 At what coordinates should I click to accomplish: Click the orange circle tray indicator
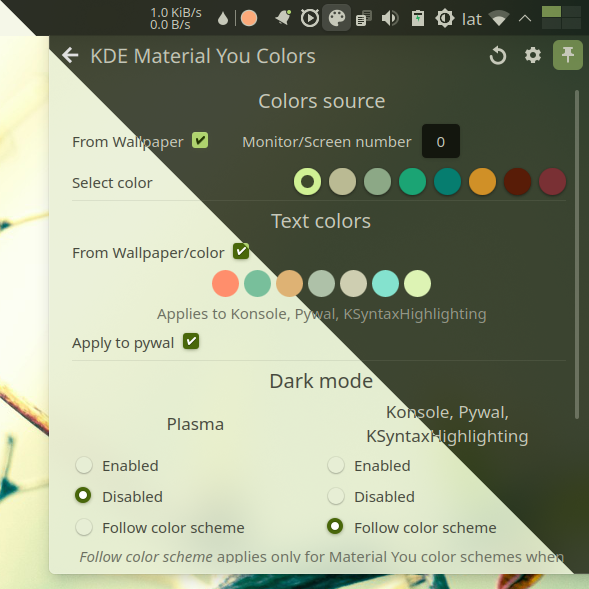[x=249, y=18]
